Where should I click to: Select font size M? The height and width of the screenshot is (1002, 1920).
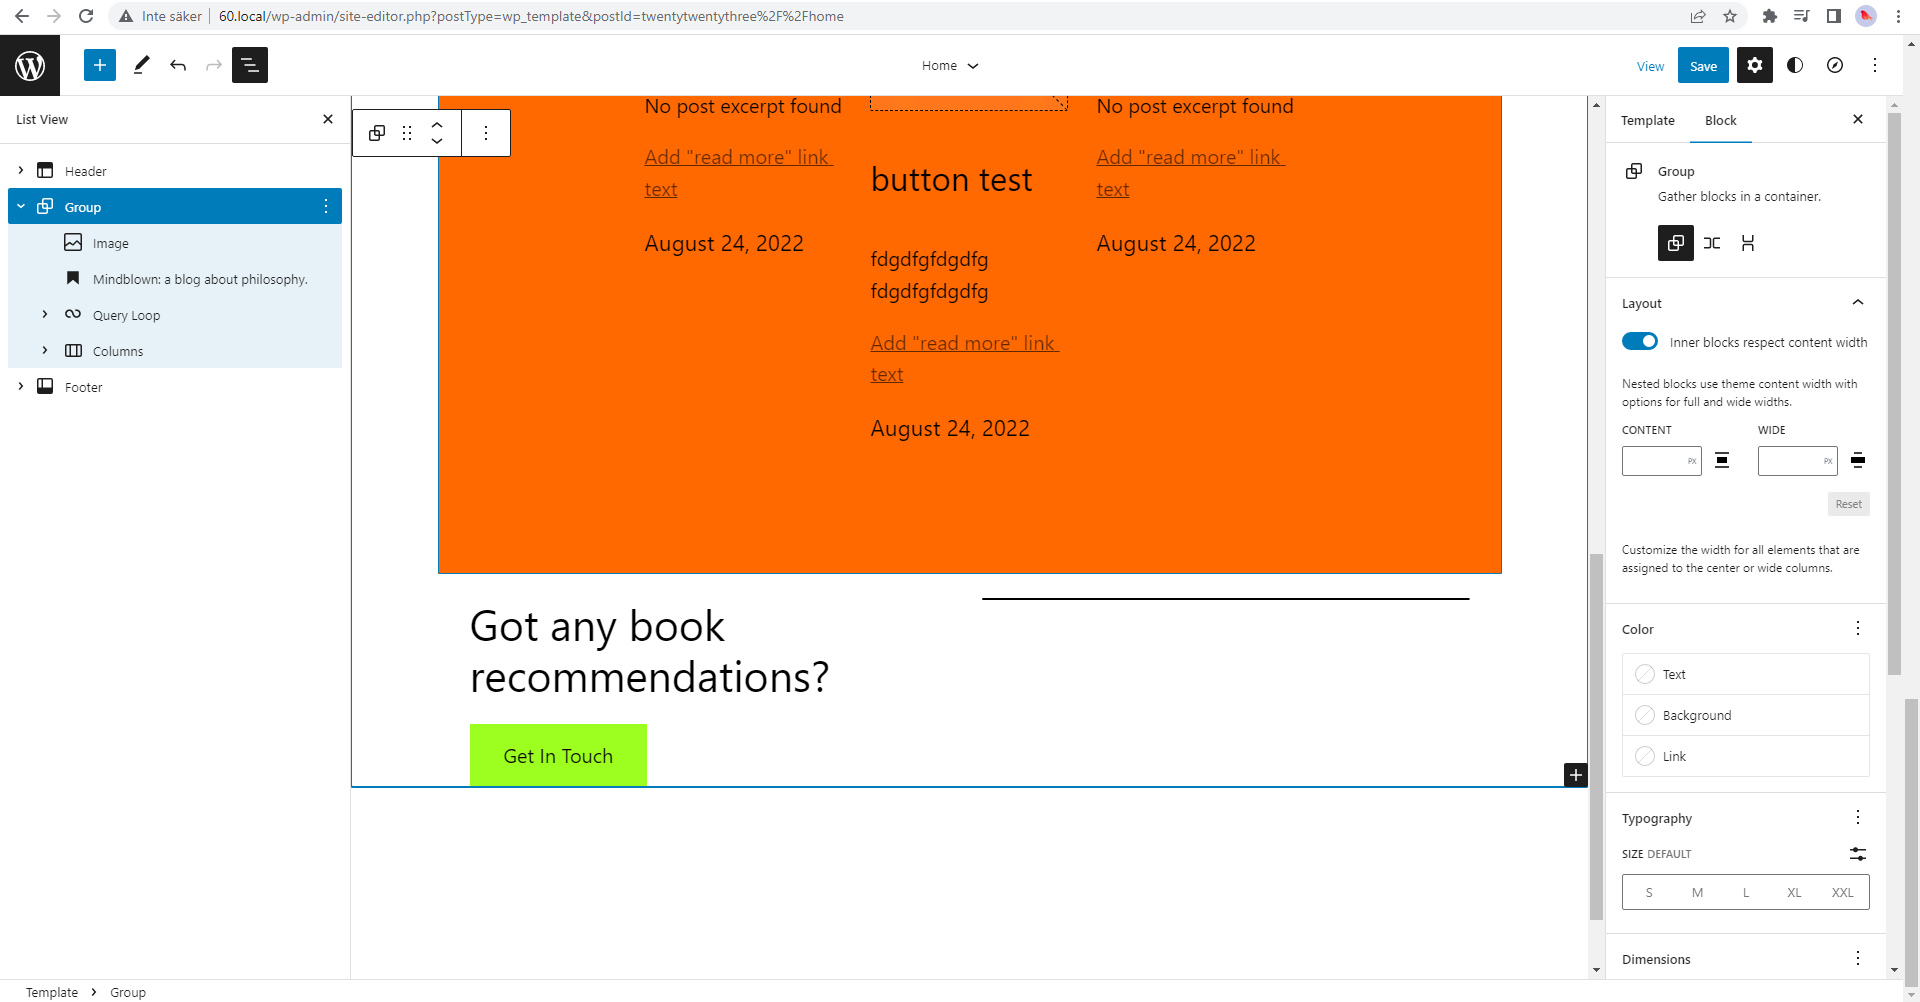(1697, 892)
